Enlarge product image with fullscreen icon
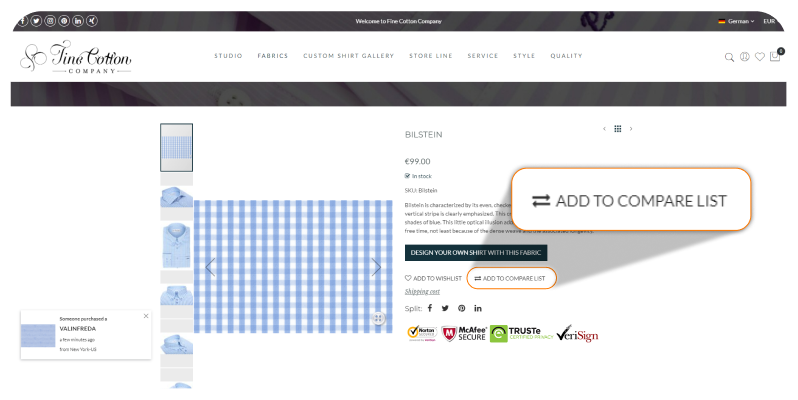798x400 pixels. point(378,319)
